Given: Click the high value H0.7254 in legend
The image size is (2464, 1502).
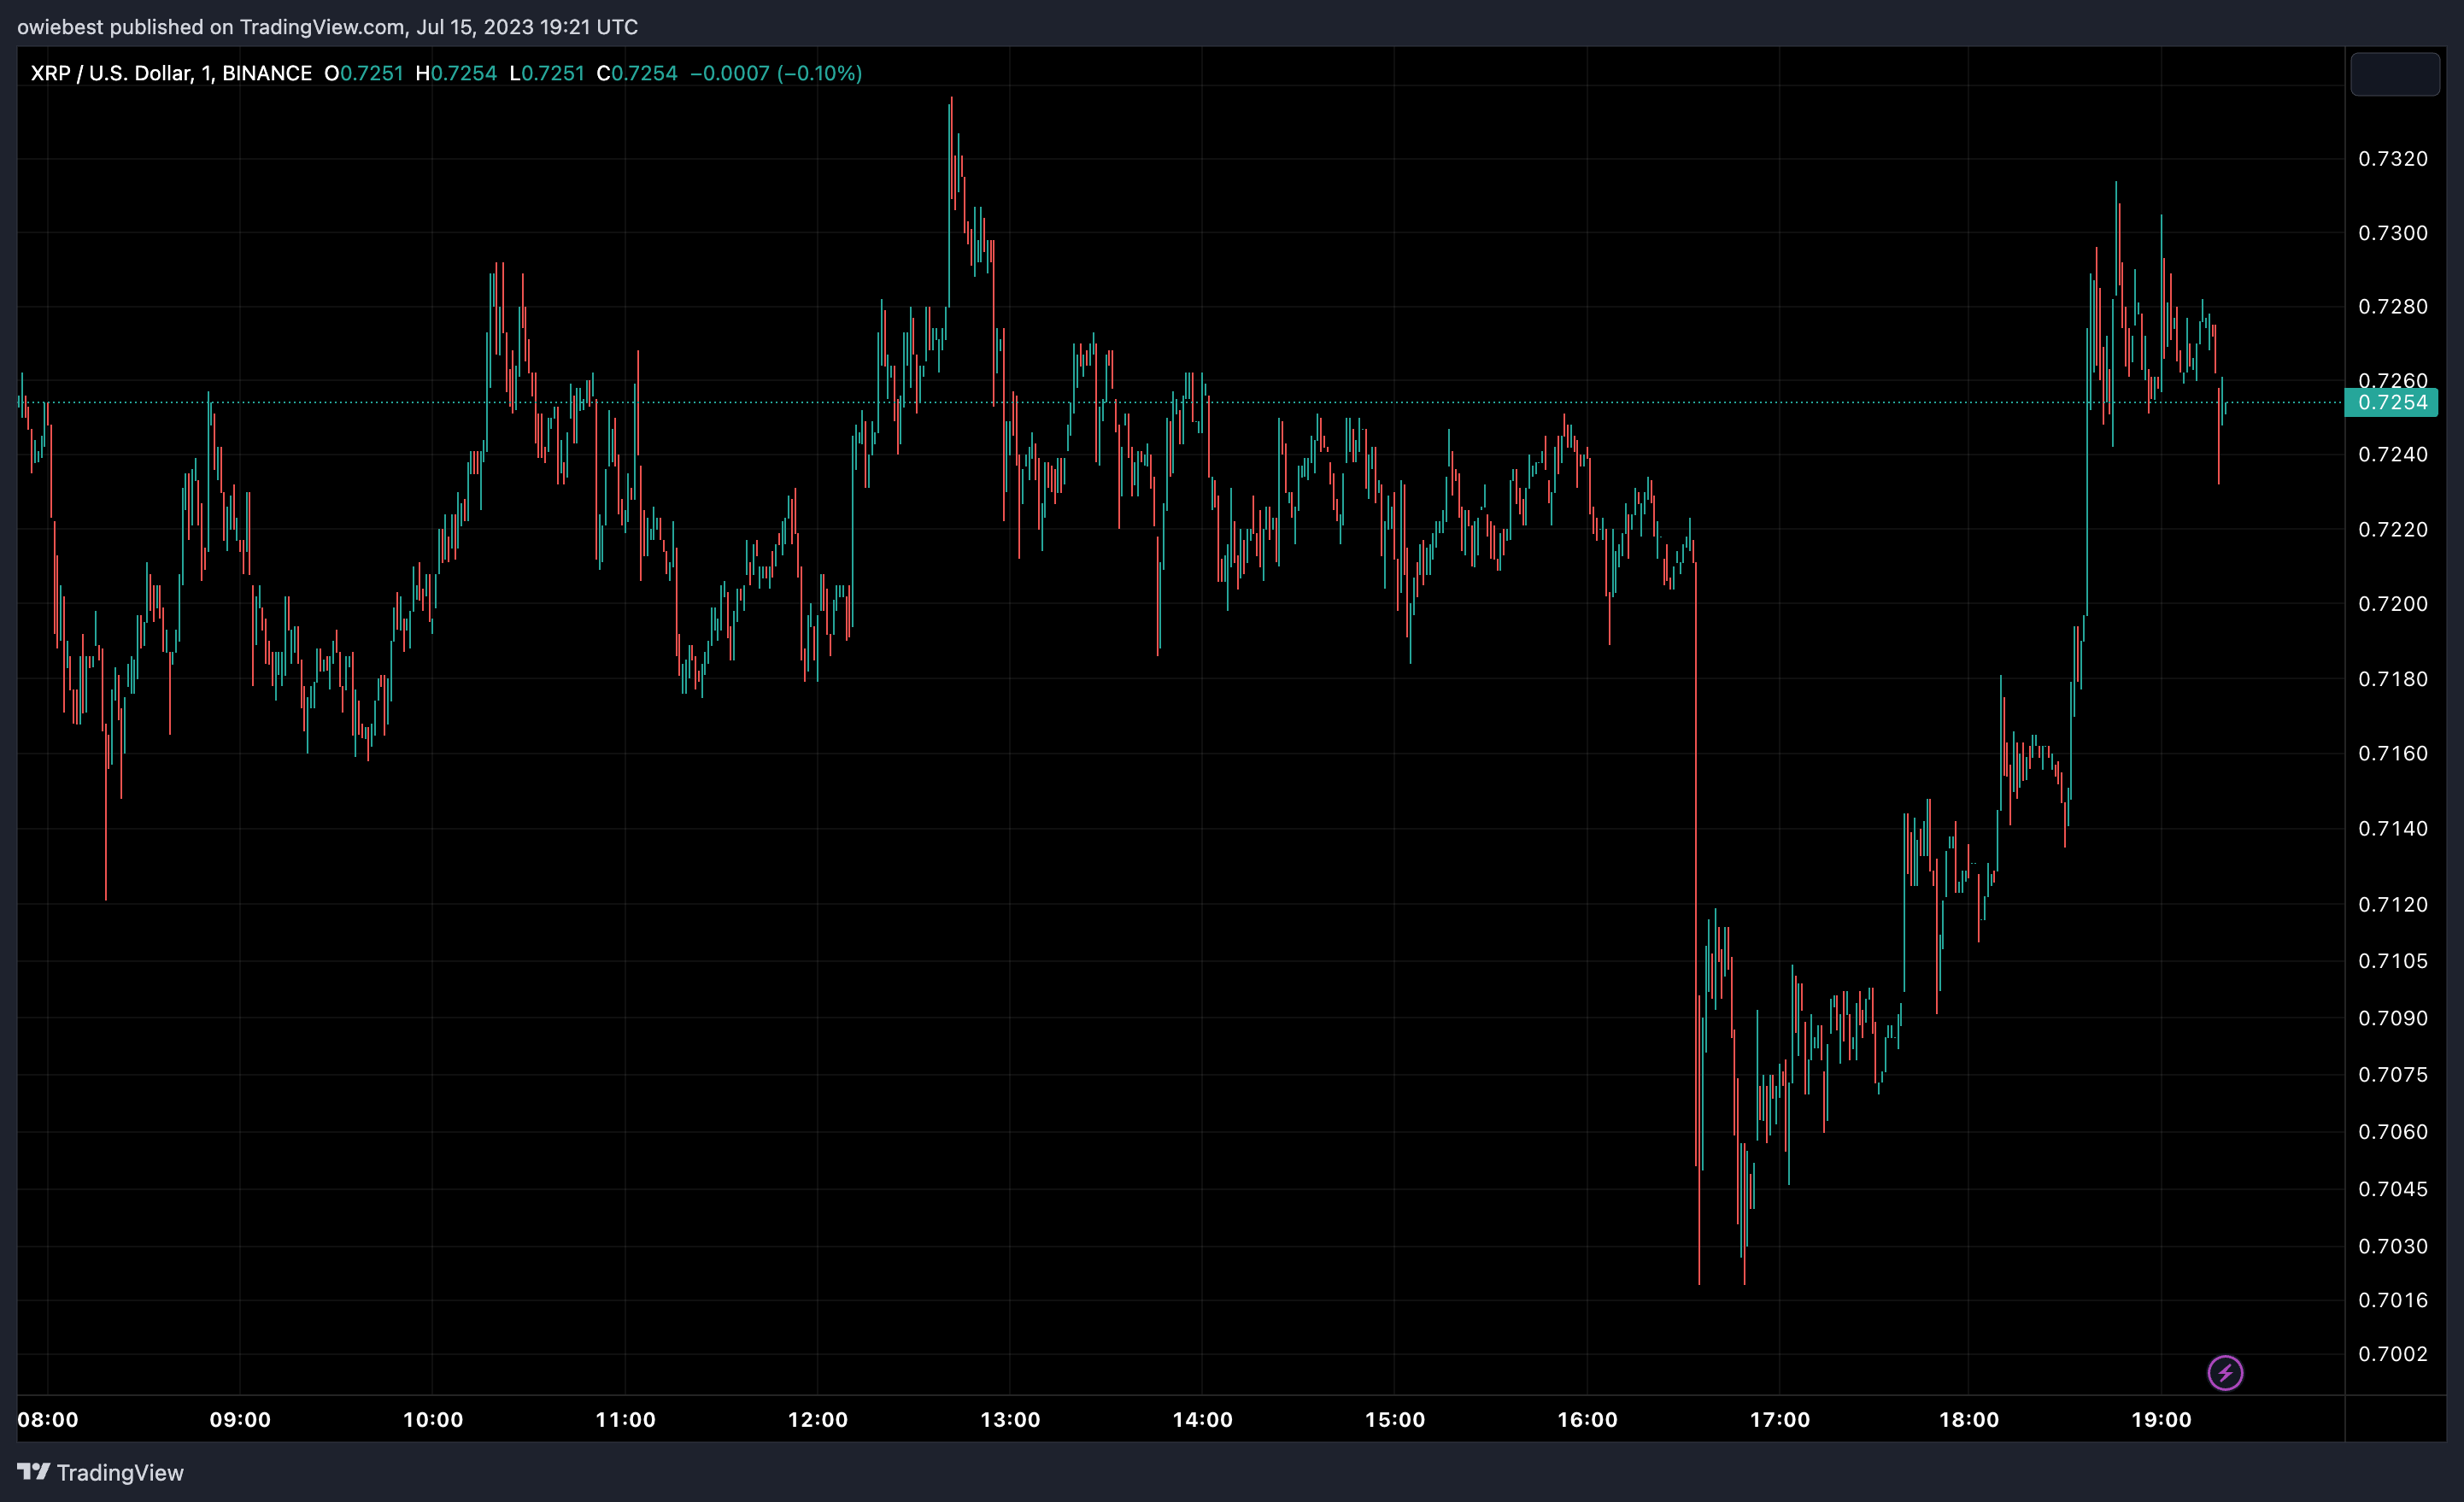Looking at the screenshot, I should point(456,73).
